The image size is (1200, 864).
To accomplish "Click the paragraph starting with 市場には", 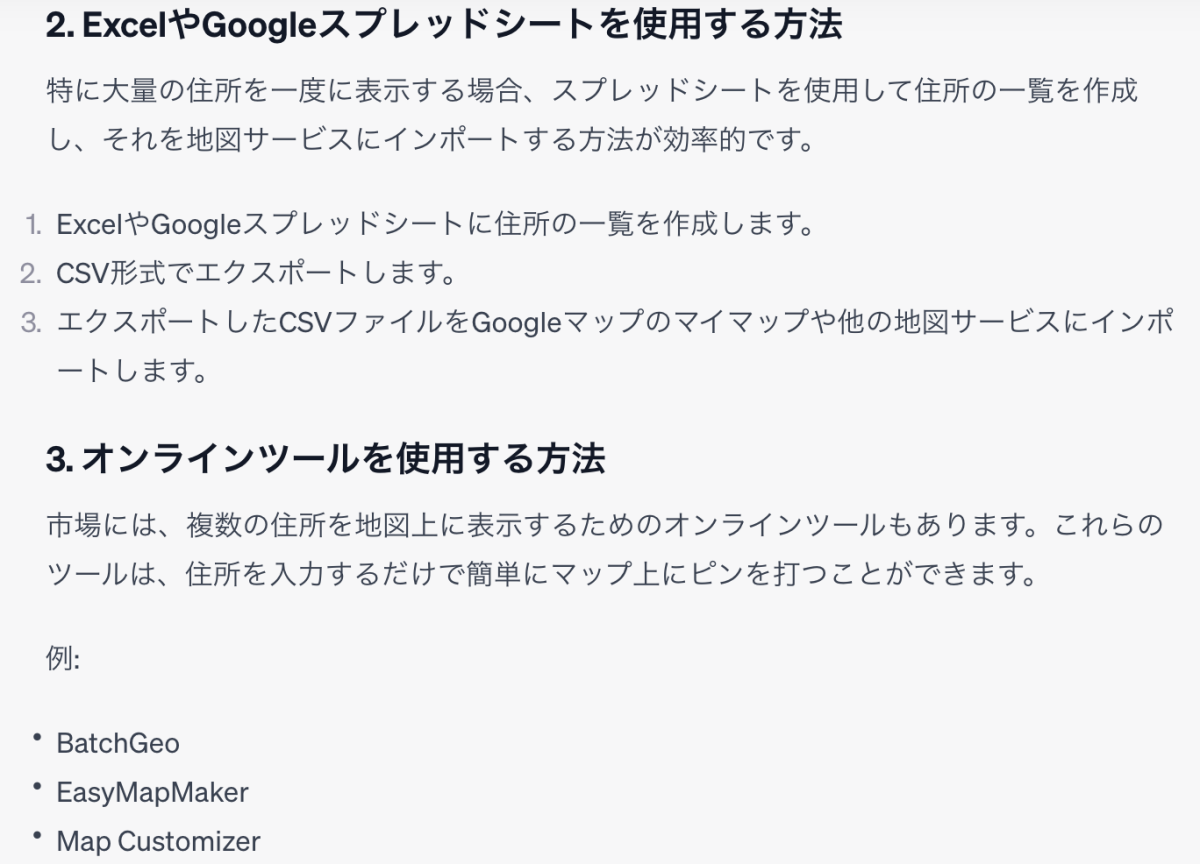I will [x=605, y=526].
